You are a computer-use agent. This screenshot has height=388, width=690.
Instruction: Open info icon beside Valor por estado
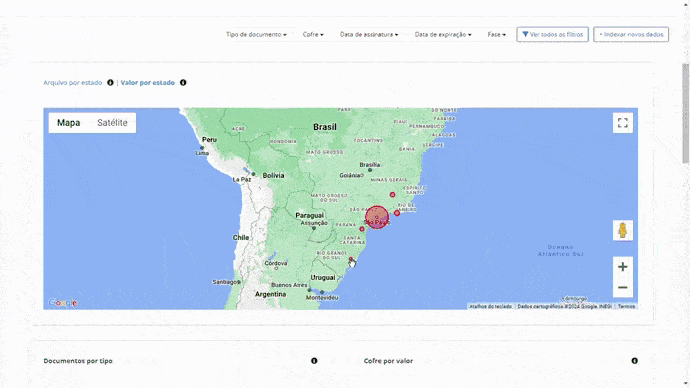point(183,83)
